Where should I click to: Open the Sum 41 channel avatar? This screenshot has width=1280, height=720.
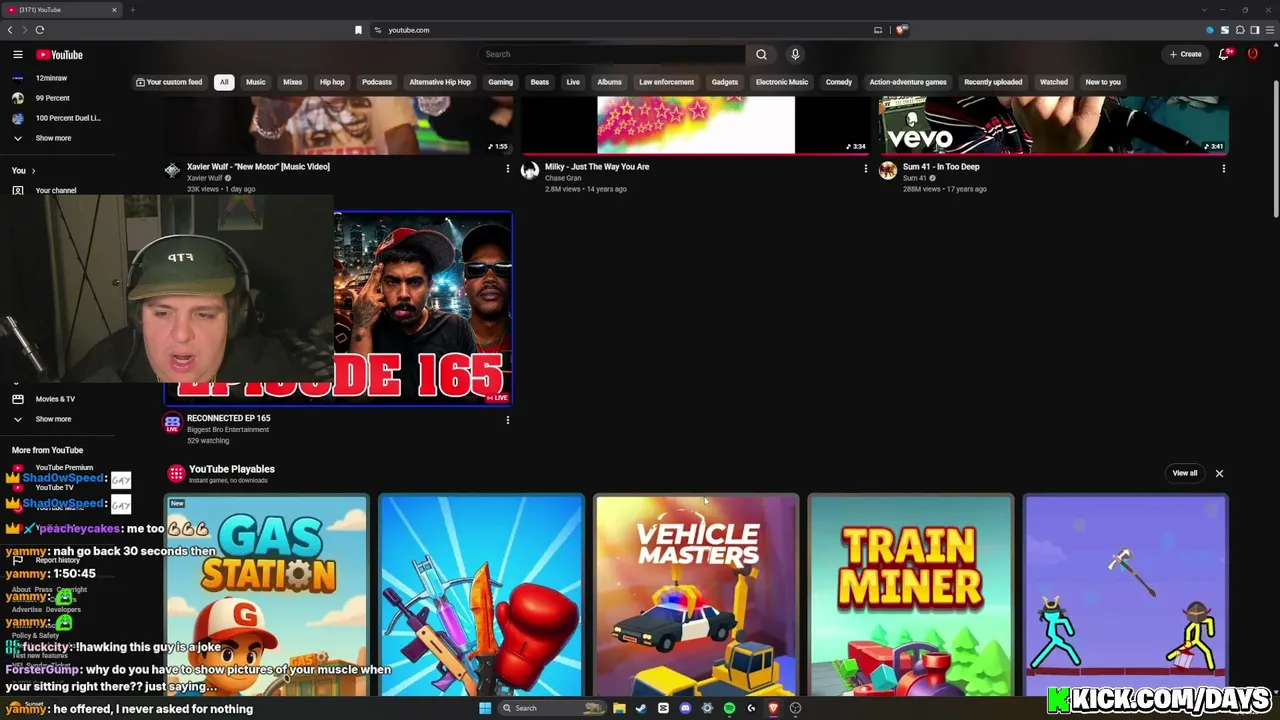[888, 171]
